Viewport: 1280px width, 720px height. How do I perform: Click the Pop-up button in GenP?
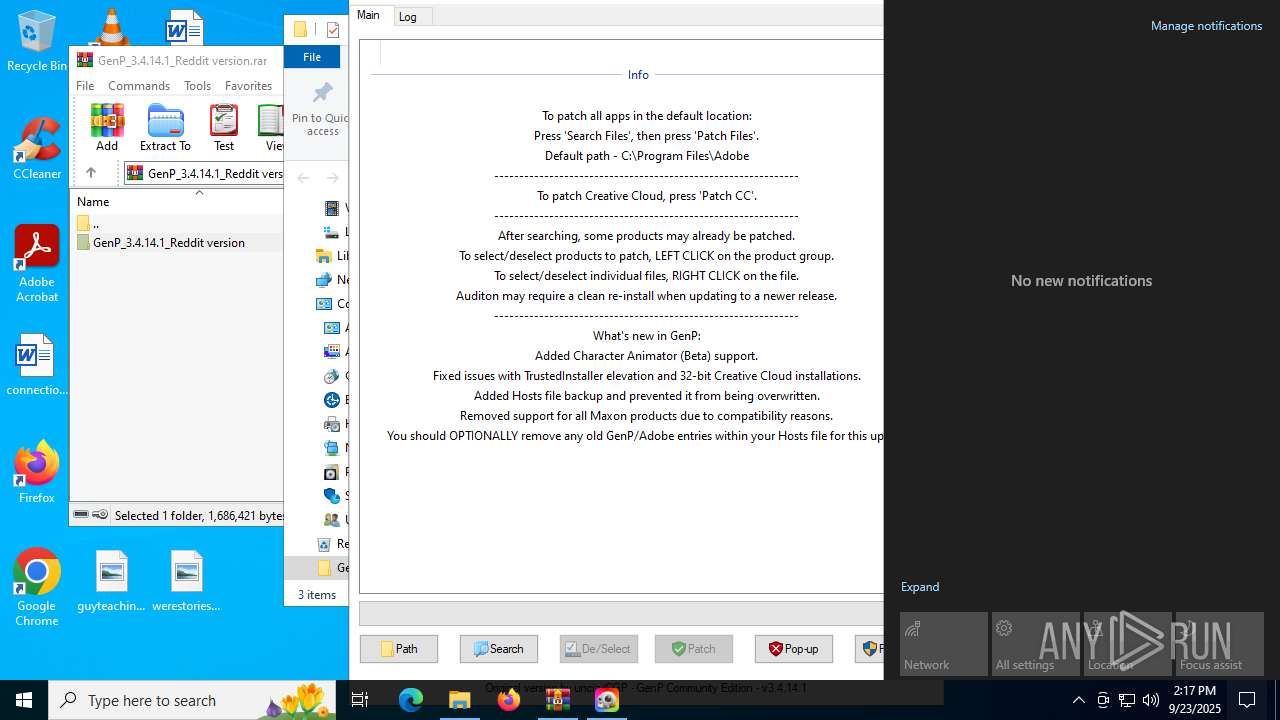794,649
